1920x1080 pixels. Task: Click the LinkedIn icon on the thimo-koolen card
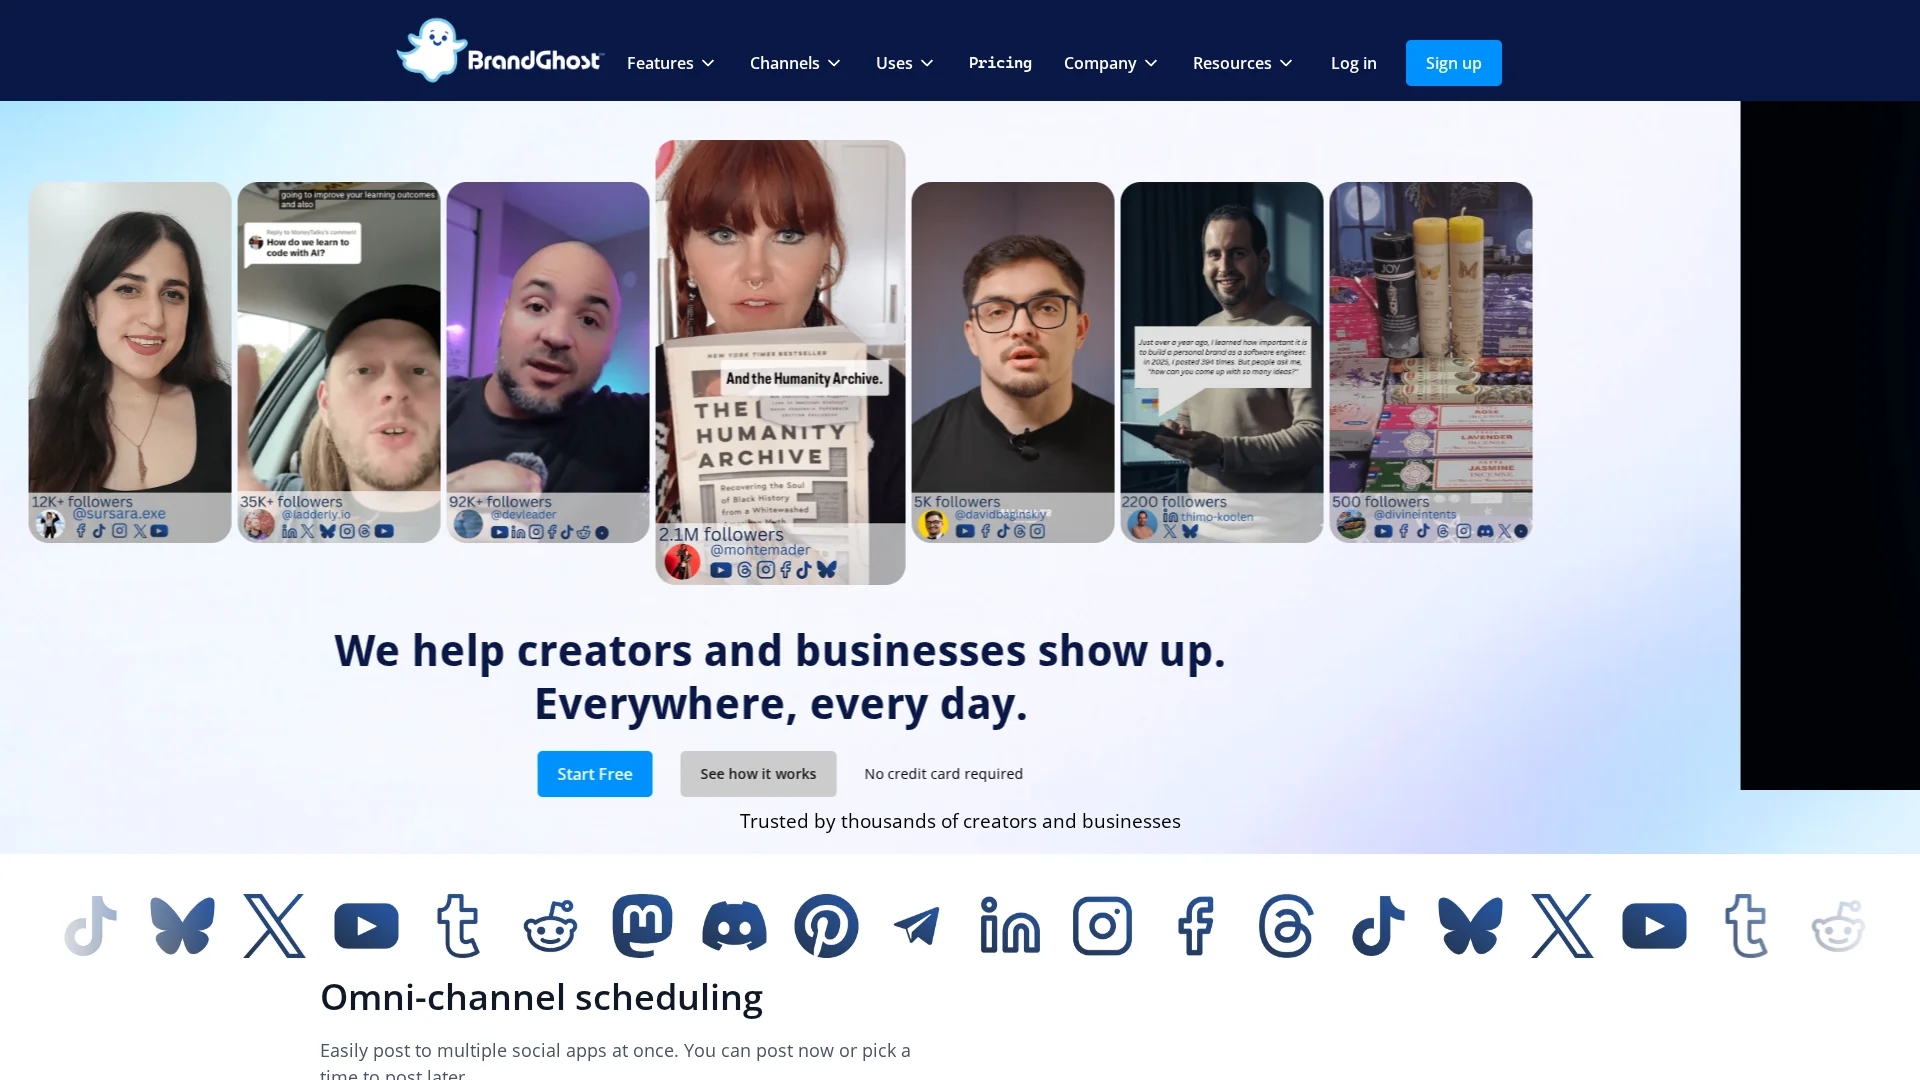click(x=1170, y=516)
